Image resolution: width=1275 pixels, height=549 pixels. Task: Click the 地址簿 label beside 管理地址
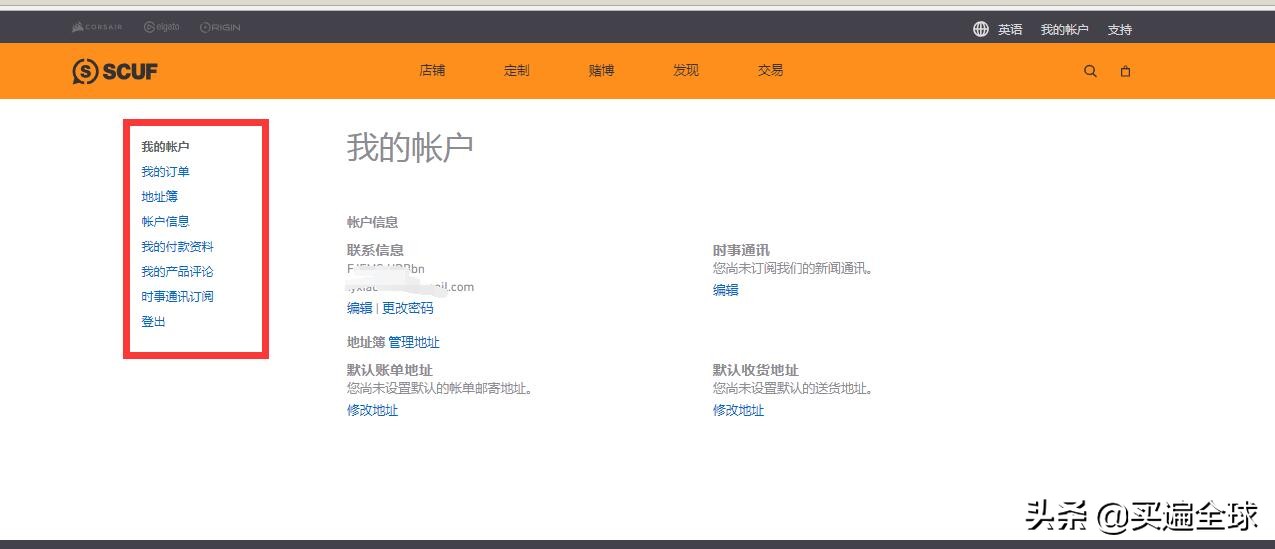(x=366, y=342)
